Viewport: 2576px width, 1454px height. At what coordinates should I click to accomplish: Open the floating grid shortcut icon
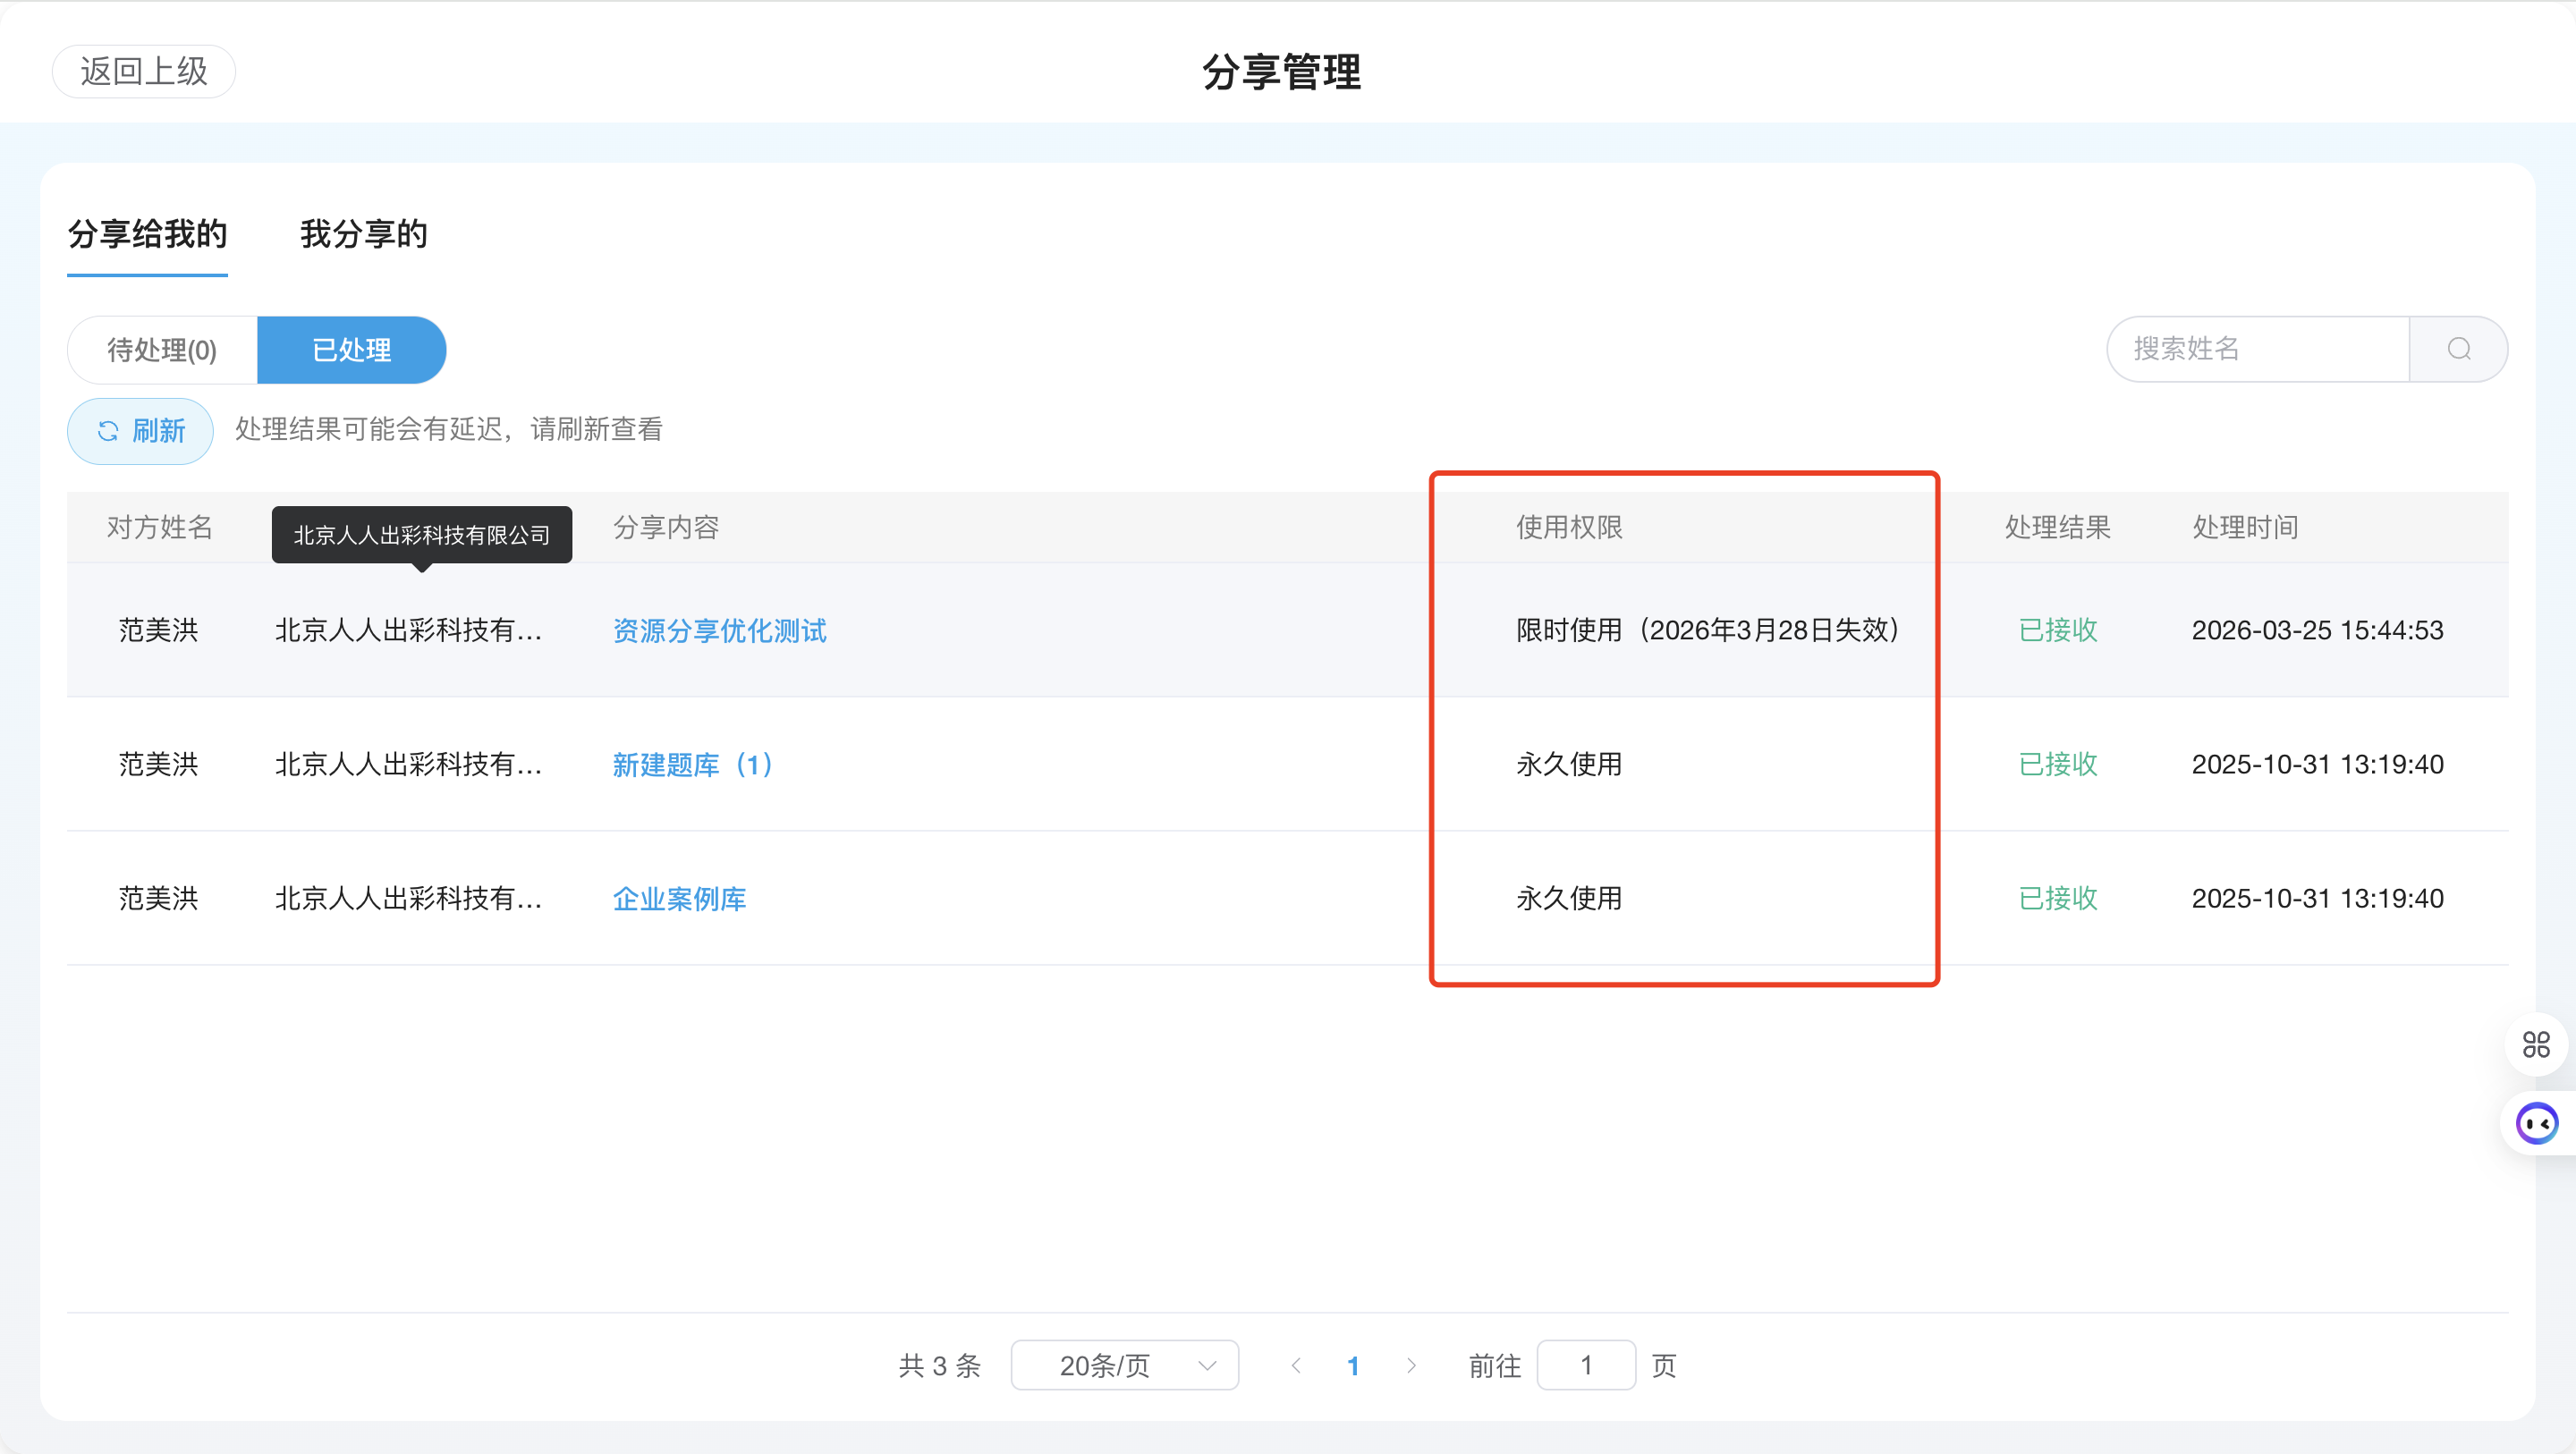(x=2536, y=1044)
